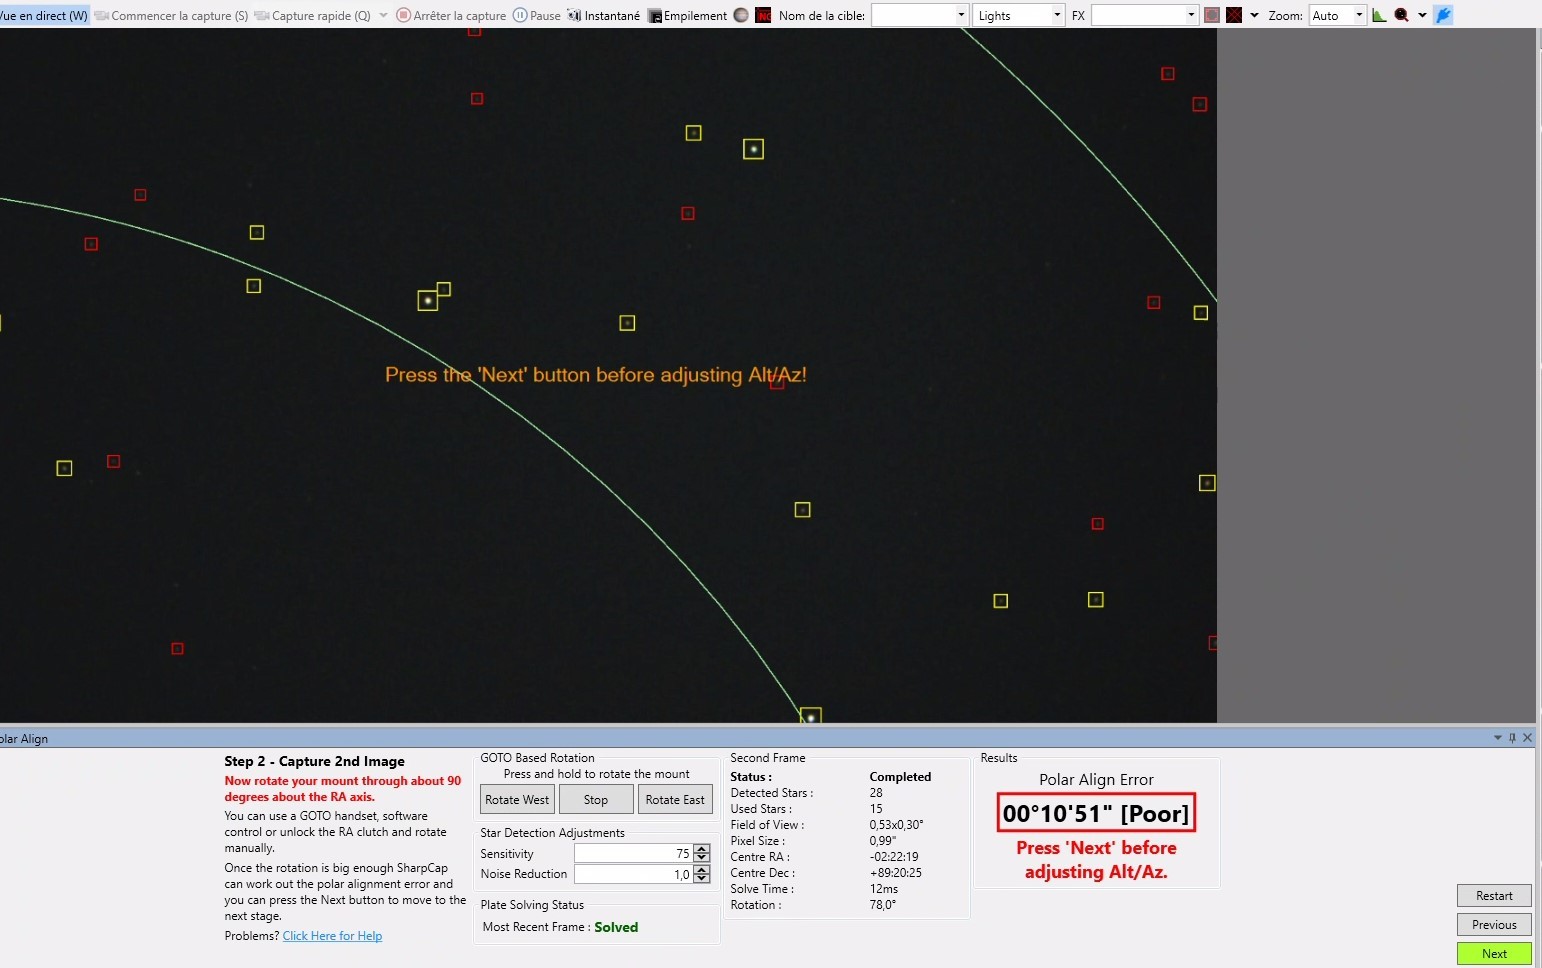This screenshot has height=968, width=1542.
Task: Click the blue plug hardware icon
Action: point(1443,15)
